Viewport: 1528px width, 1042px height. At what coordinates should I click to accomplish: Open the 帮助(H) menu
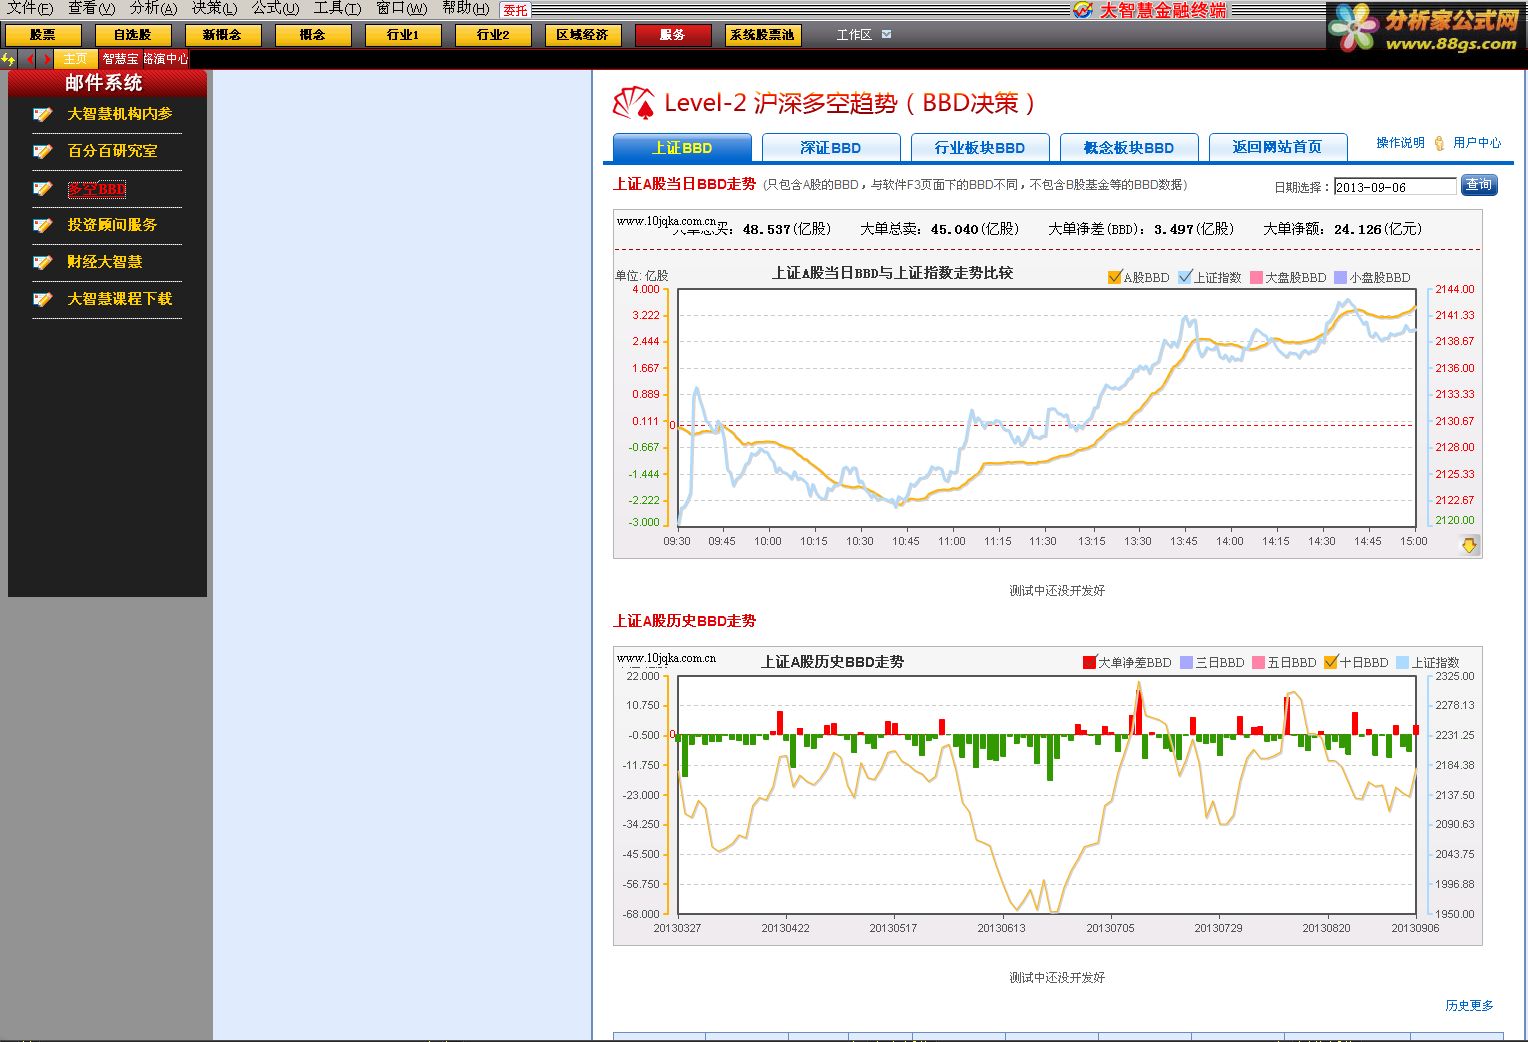coord(465,9)
